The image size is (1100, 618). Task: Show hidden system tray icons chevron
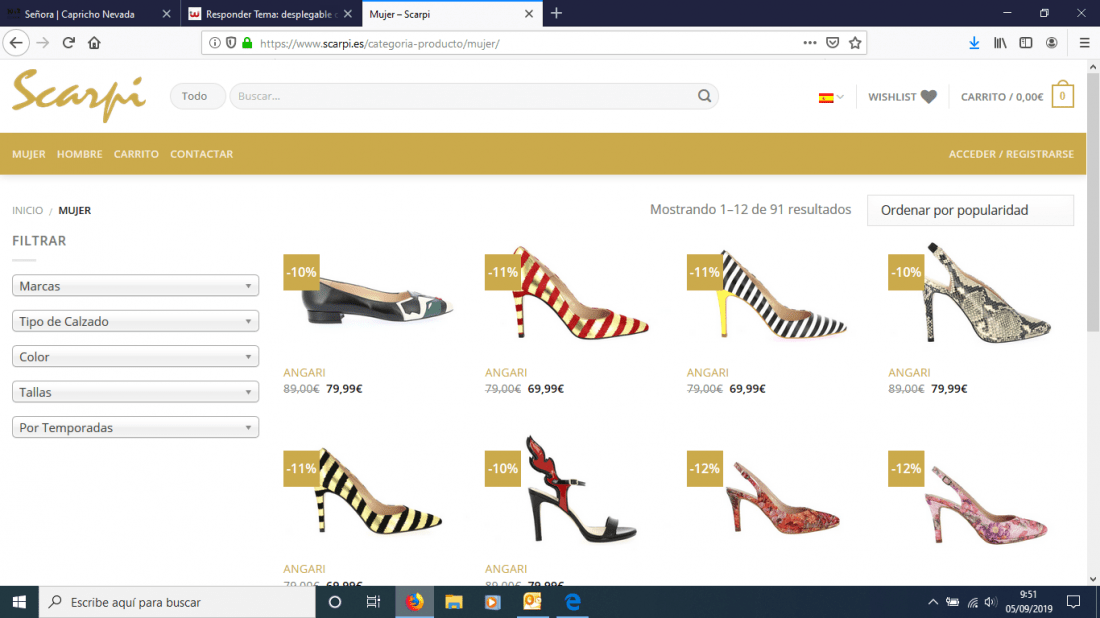(x=932, y=602)
